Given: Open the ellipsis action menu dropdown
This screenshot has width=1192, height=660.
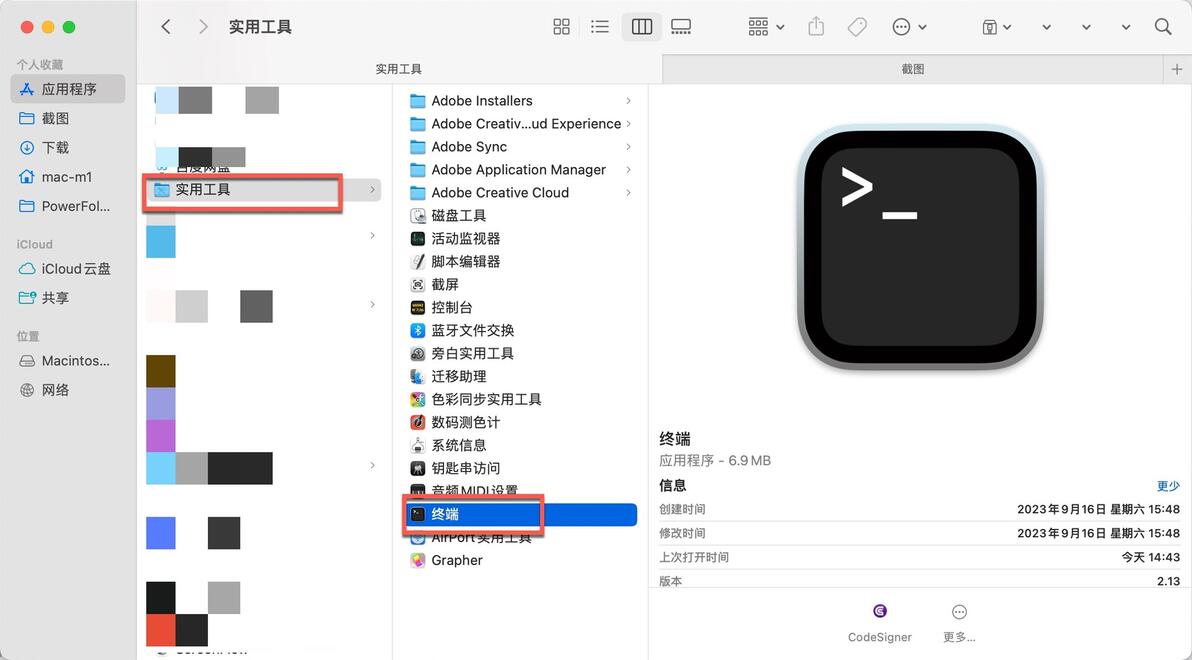Looking at the screenshot, I should point(909,27).
